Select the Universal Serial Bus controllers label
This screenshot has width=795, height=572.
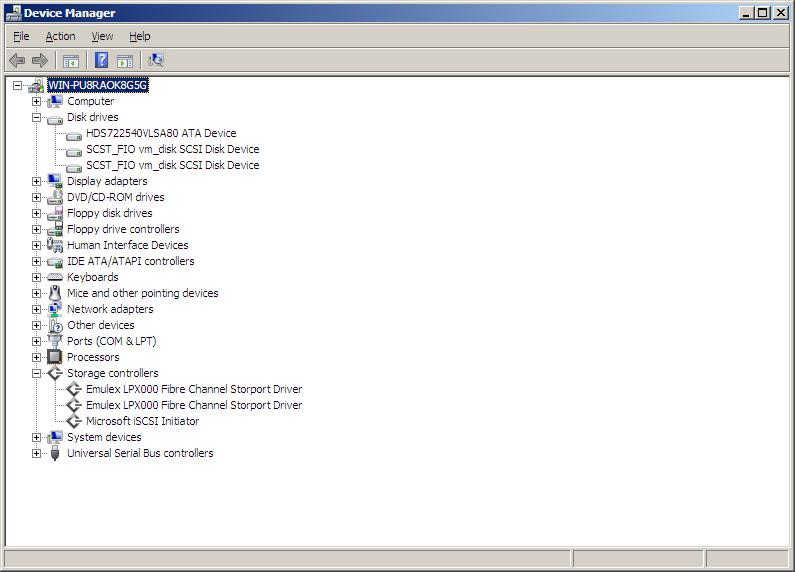[140, 453]
